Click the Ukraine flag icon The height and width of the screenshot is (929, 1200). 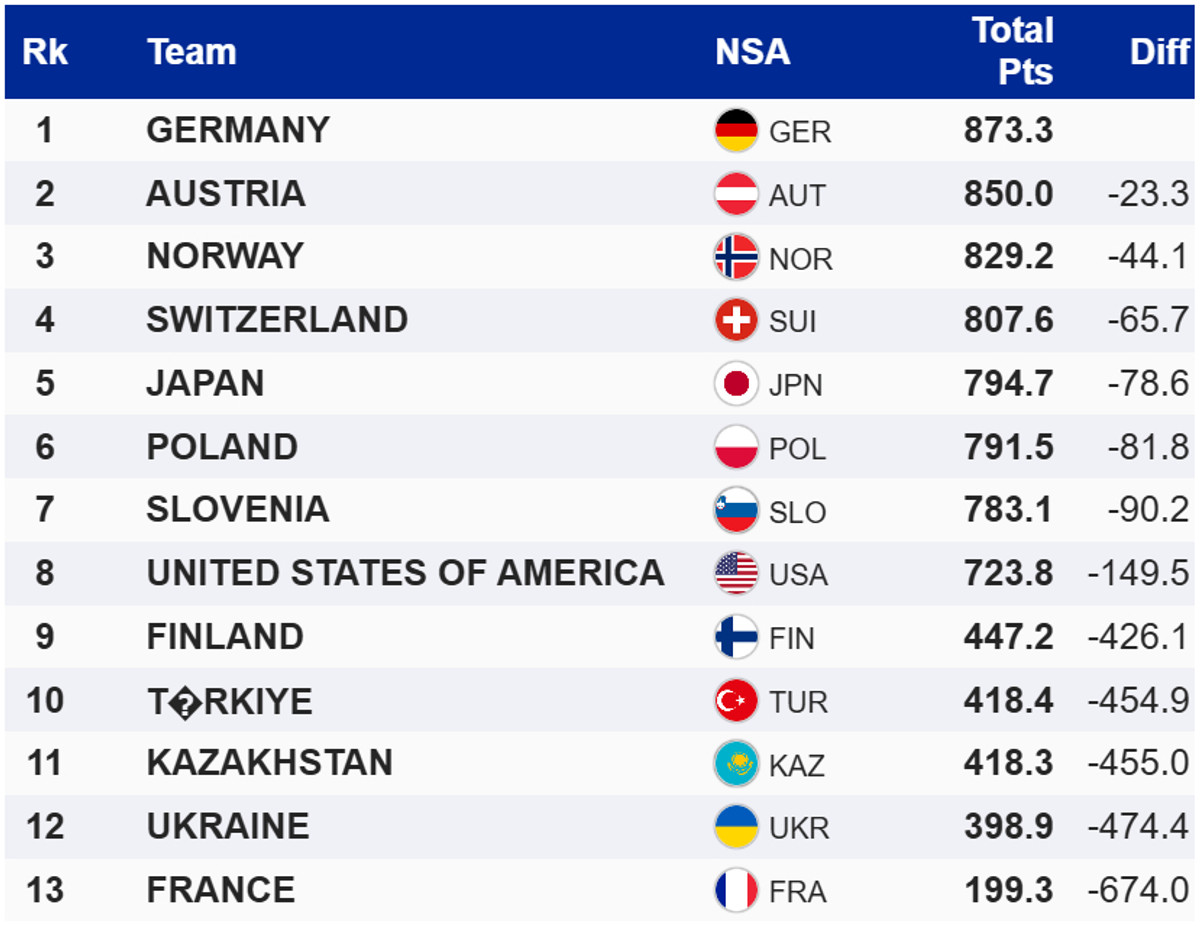(x=736, y=827)
